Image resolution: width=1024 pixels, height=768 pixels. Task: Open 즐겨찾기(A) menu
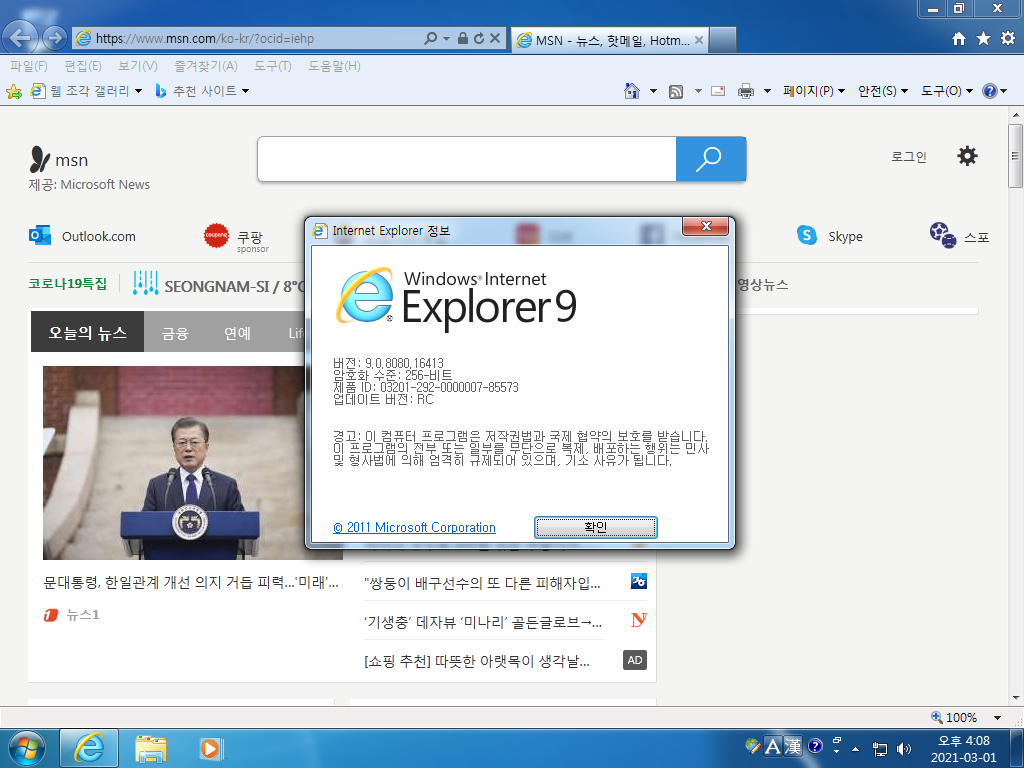[206, 66]
